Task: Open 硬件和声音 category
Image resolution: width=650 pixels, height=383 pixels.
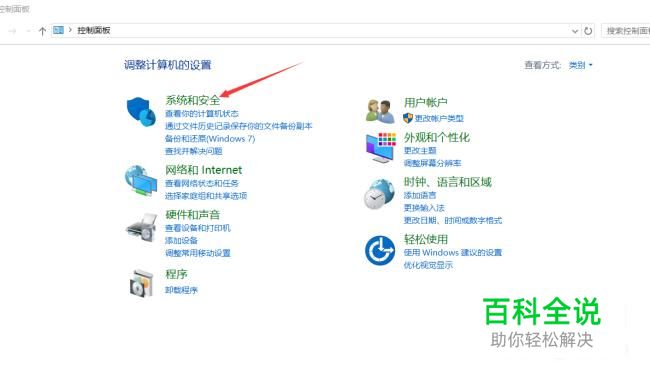Action: click(192, 215)
